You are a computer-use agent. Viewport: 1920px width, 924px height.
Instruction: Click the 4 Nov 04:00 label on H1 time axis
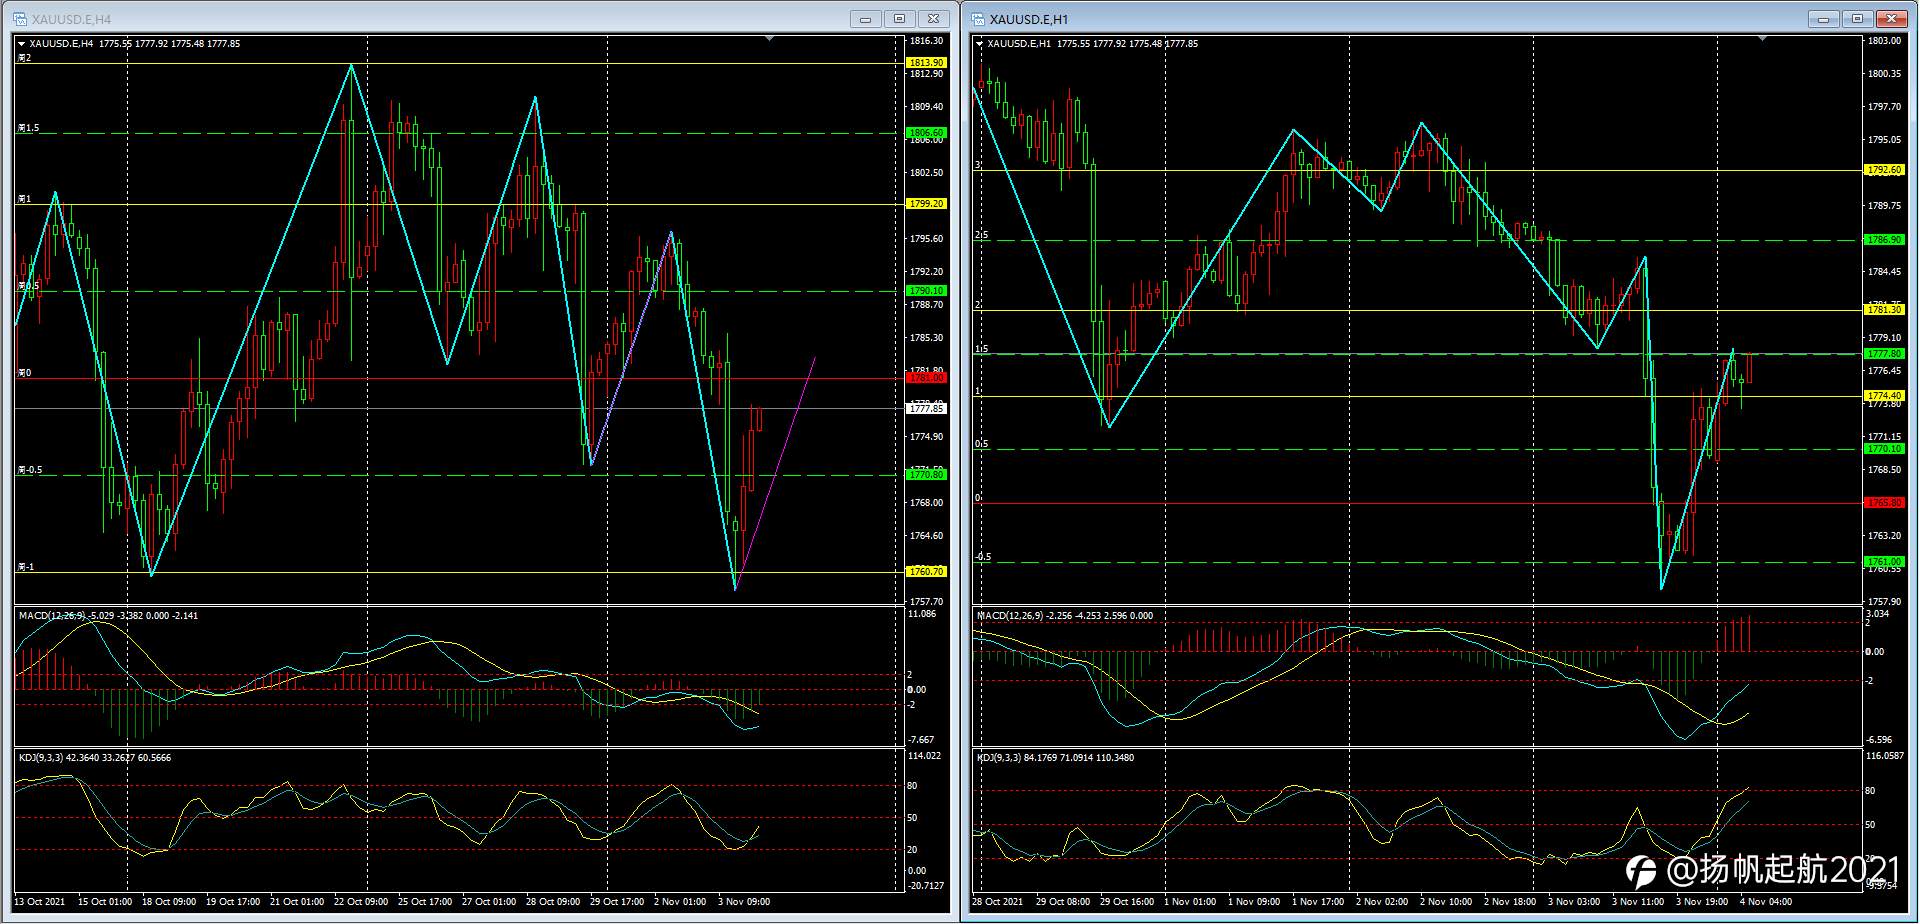pyautogui.click(x=1765, y=902)
